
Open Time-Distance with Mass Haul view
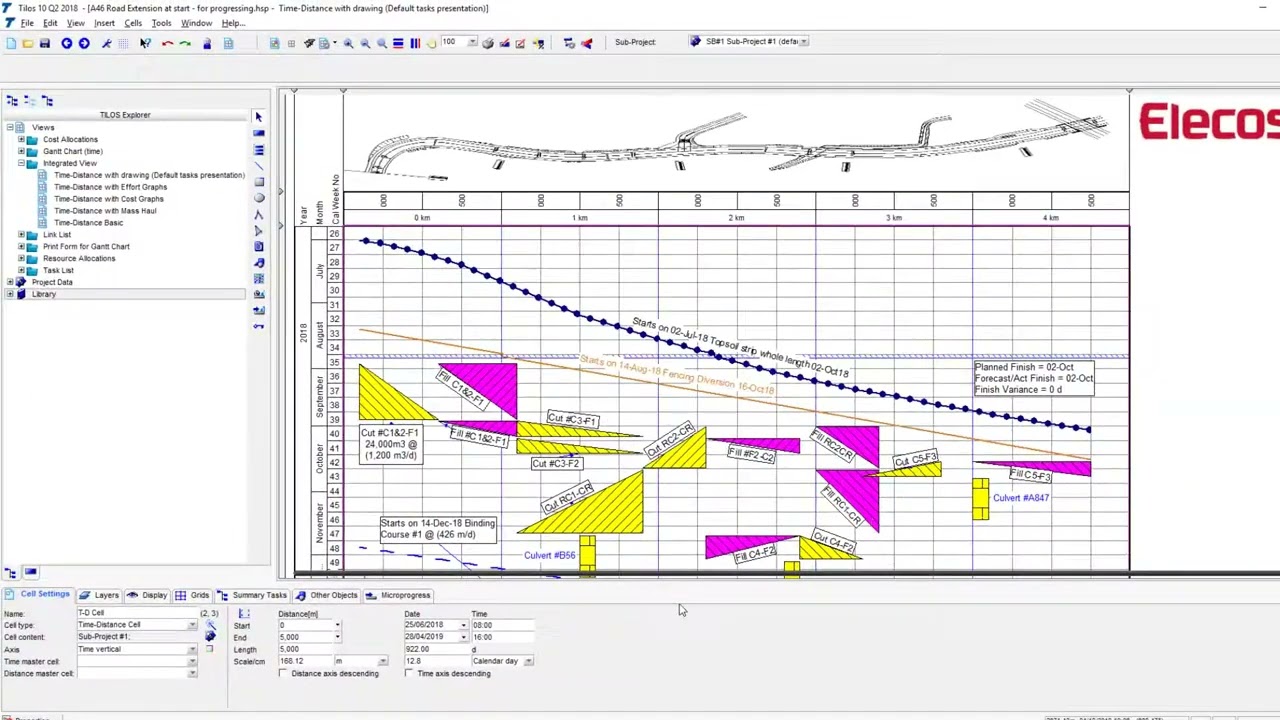105,211
